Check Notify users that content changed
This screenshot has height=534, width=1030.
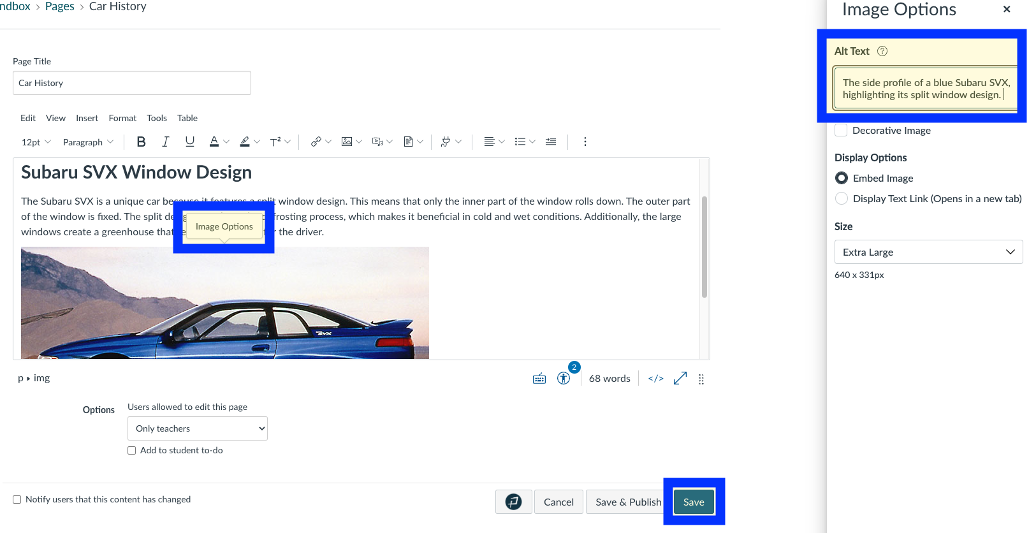(17, 499)
